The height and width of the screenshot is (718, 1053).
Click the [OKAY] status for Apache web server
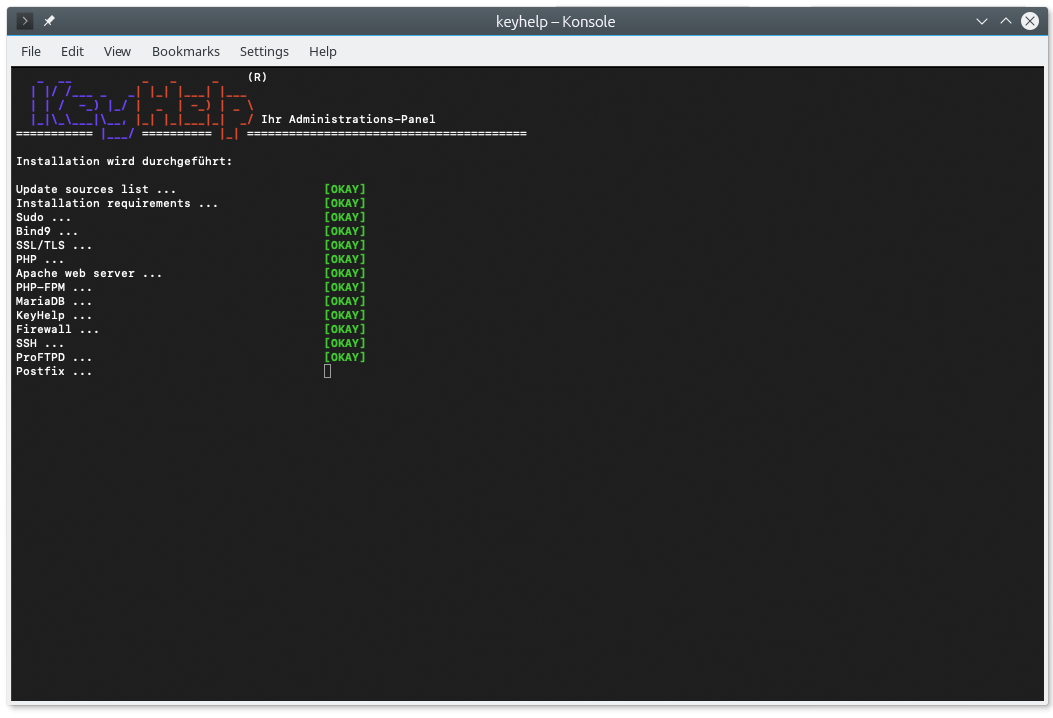tap(345, 273)
